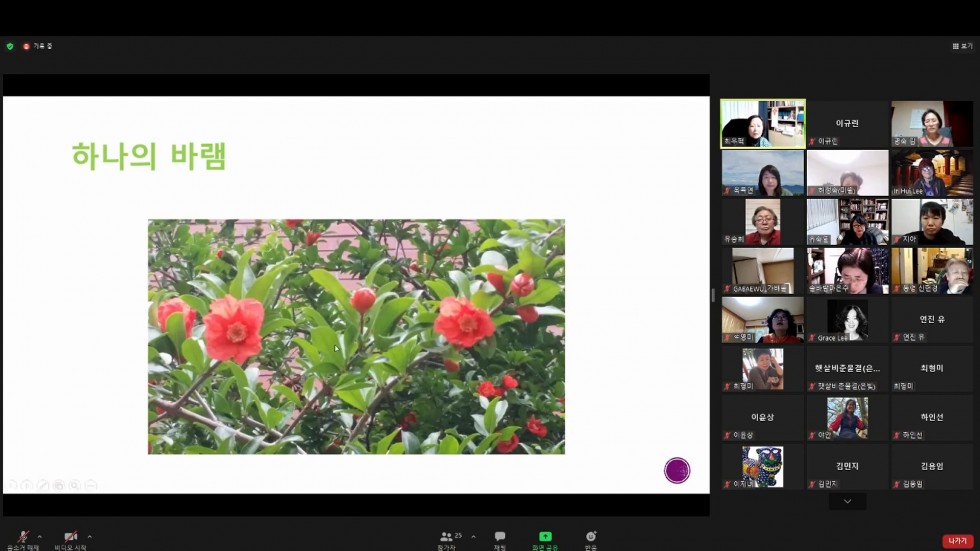Click the slide zoom magnifier icon
Image resolution: width=980 pixels, height=551 pixels.
[x=75, y=485]
